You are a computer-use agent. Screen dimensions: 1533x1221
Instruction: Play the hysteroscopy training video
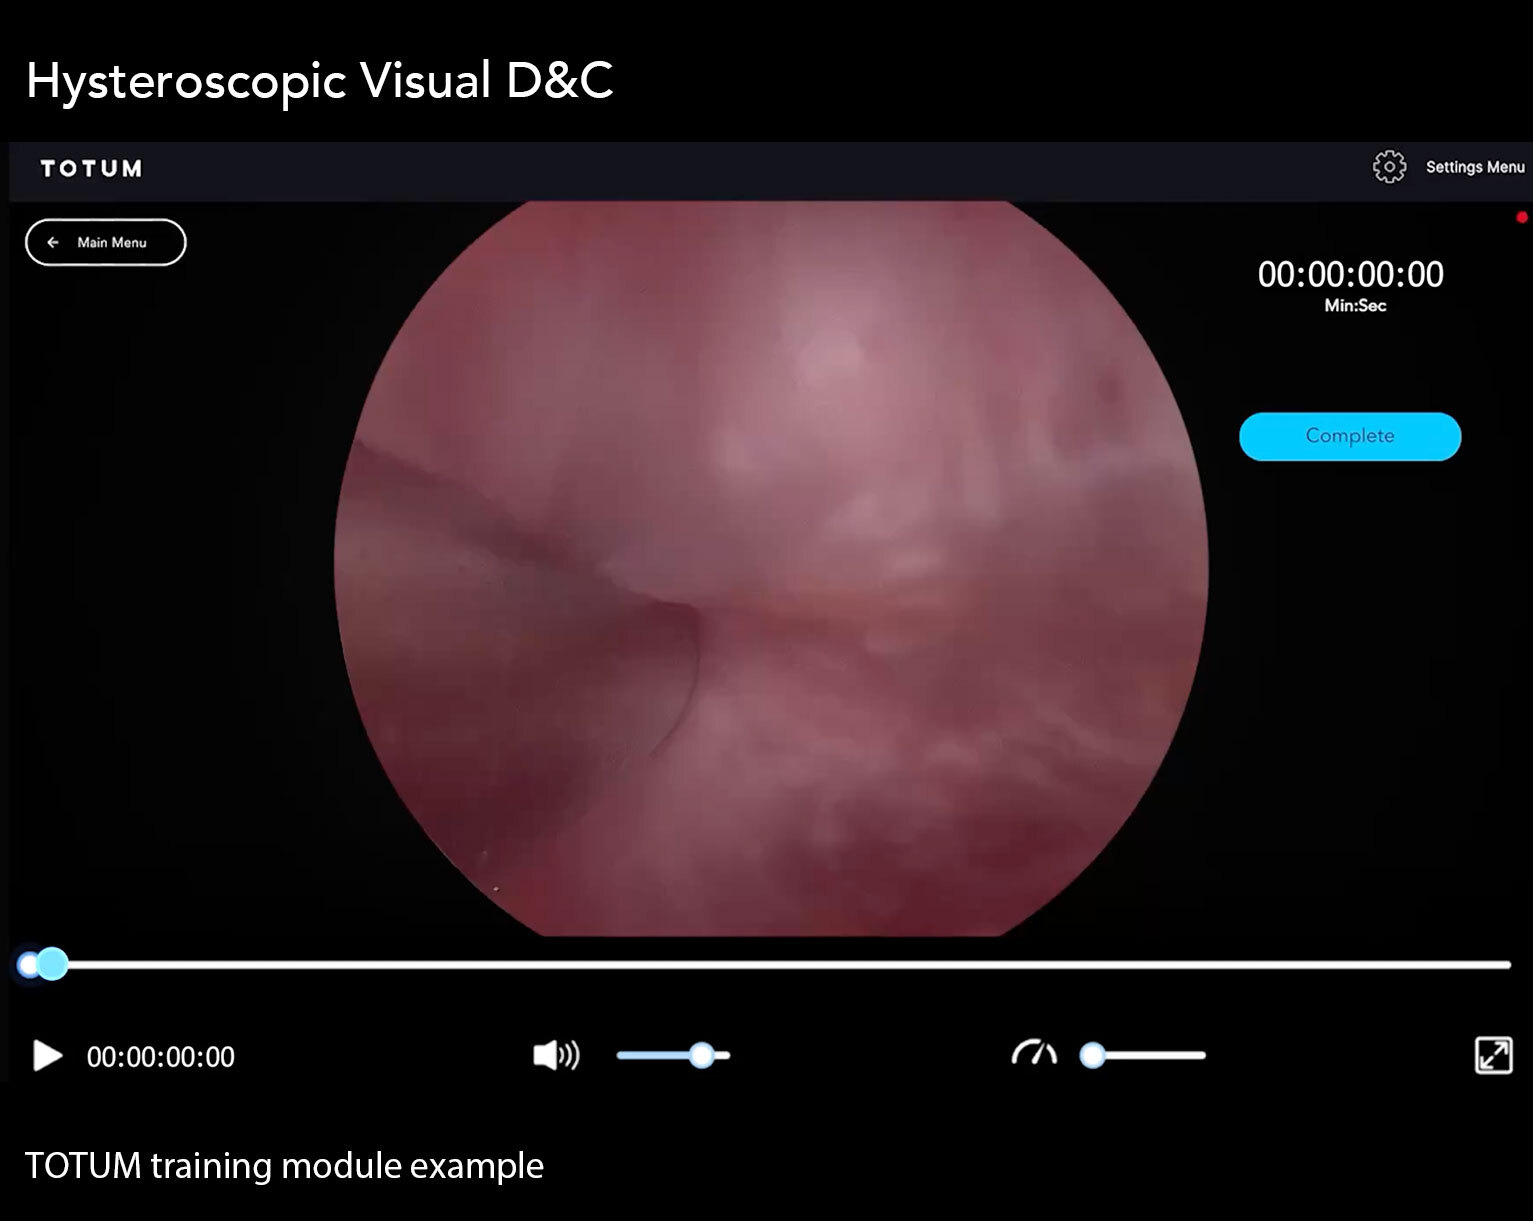[x=47, y=1056]
